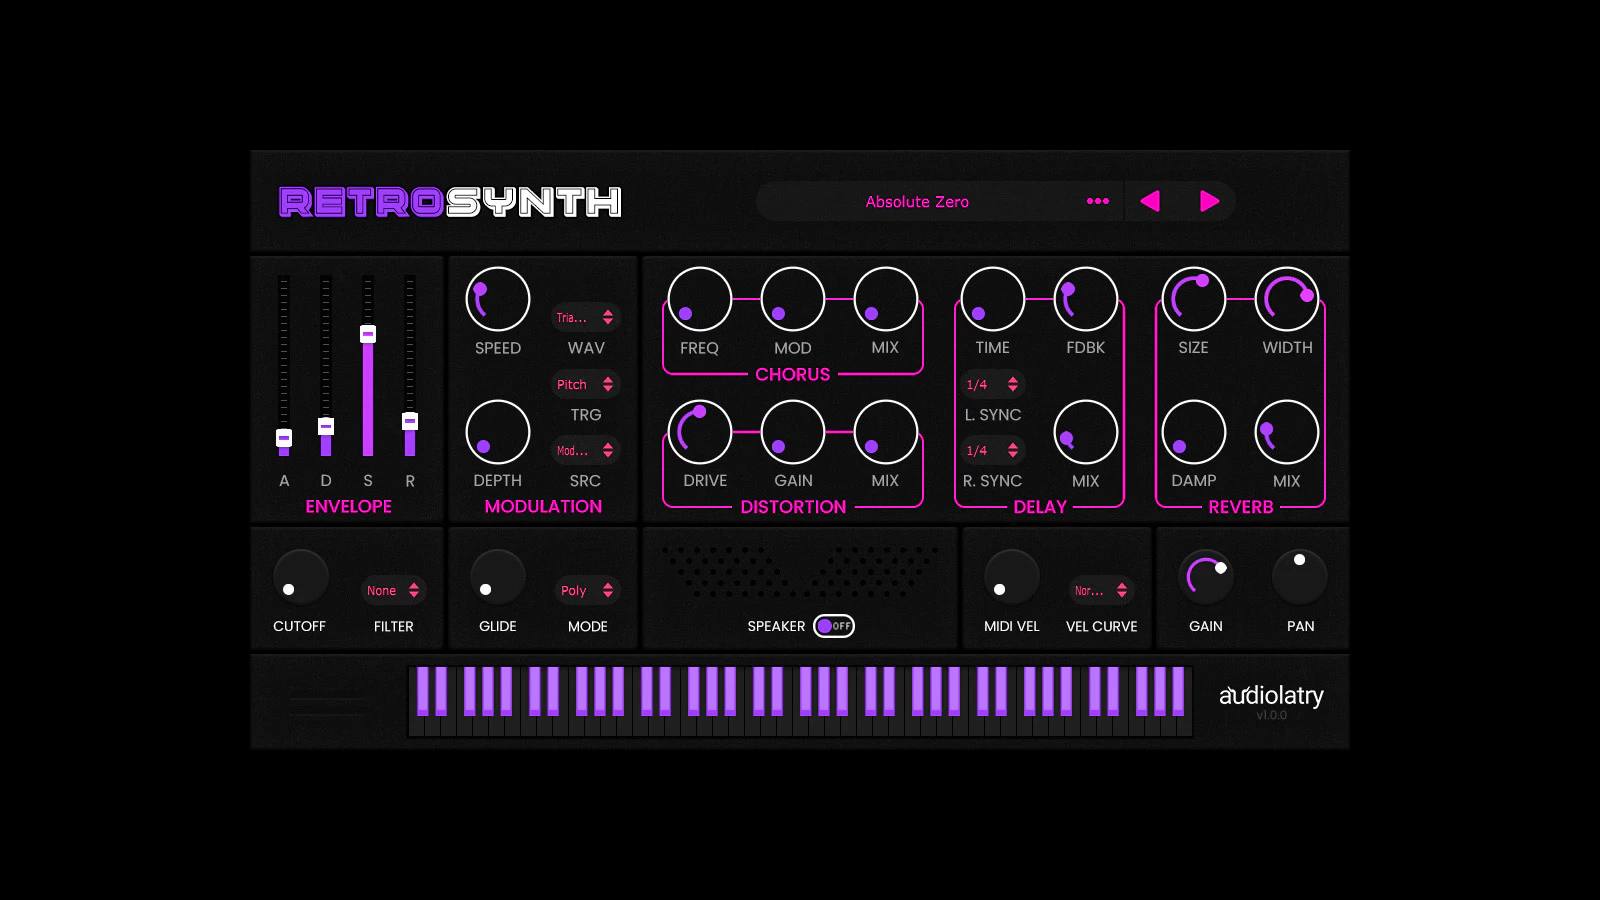Image resolution: width=1600 pixels, height=900 pixels.
Task: Open the preset options menu
Action: click(x=1097, y=201)
